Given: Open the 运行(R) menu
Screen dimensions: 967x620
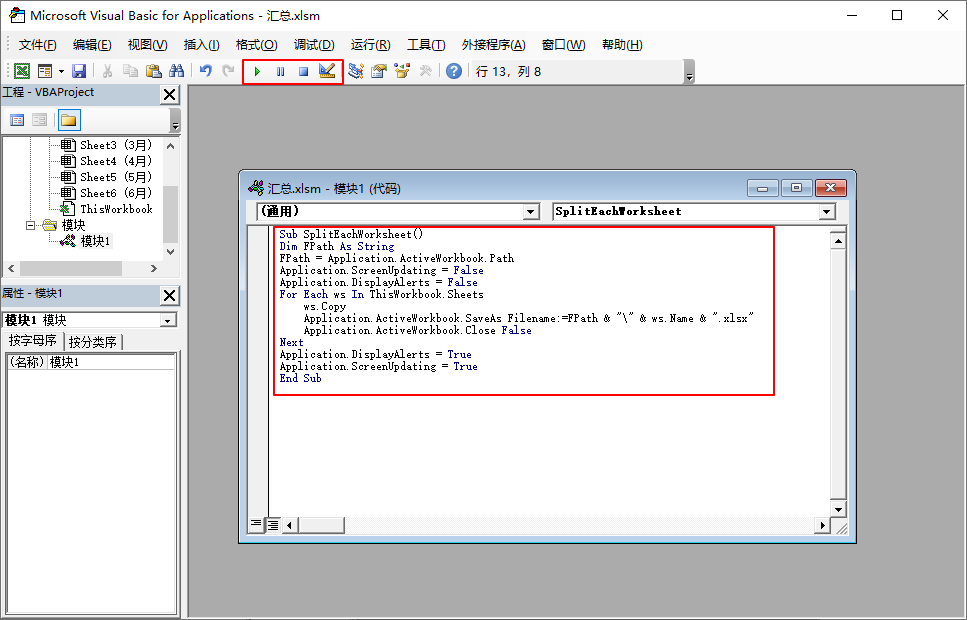Looking at the screenshot, I should pyautogui.click(x=371, y=44).
